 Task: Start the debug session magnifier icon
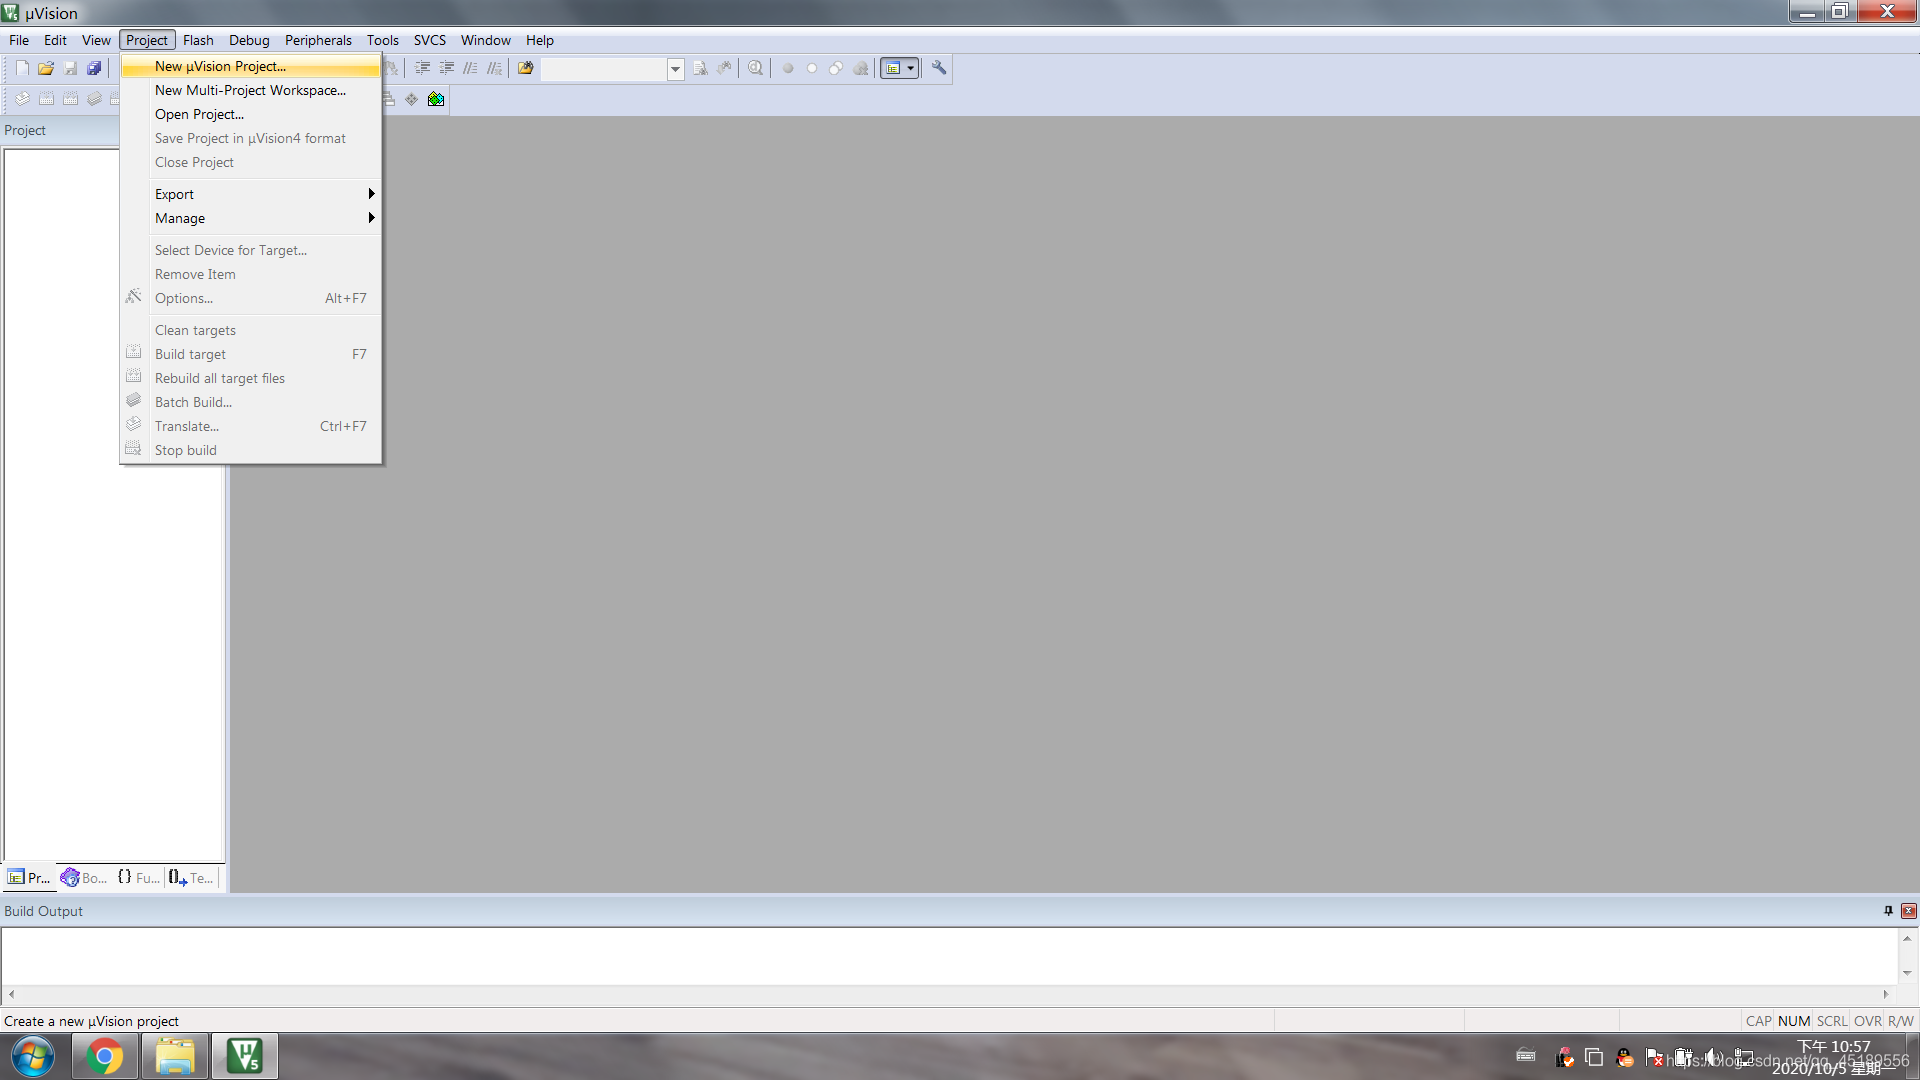(x=756, y=68)
